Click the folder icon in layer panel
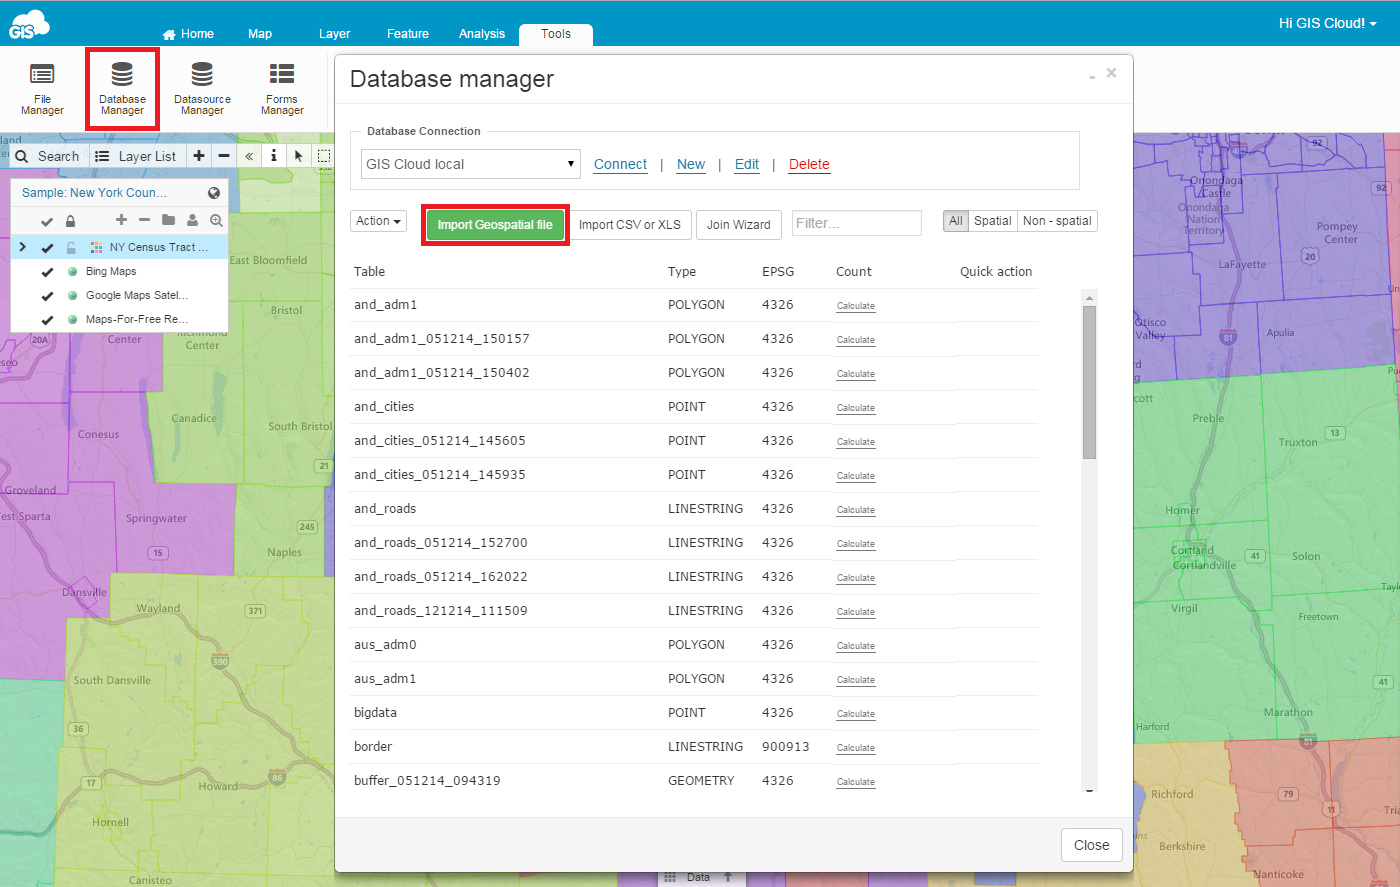Viewport: 1400px width, 887px height. (x=168, y=220)
